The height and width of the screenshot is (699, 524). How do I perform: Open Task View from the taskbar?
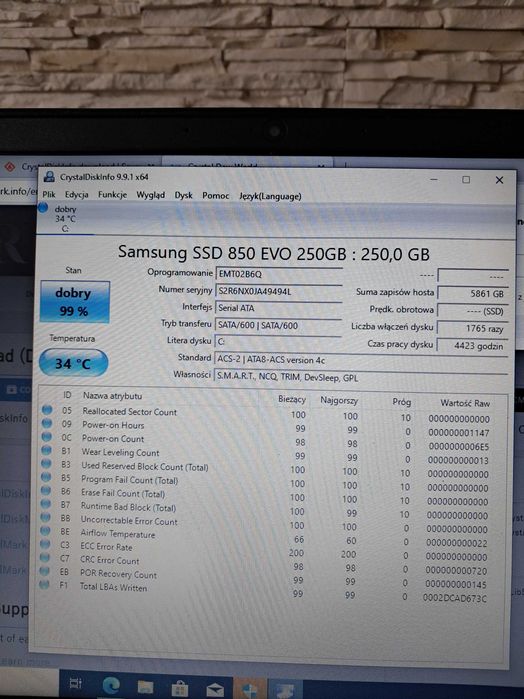[x=75, y=683]
